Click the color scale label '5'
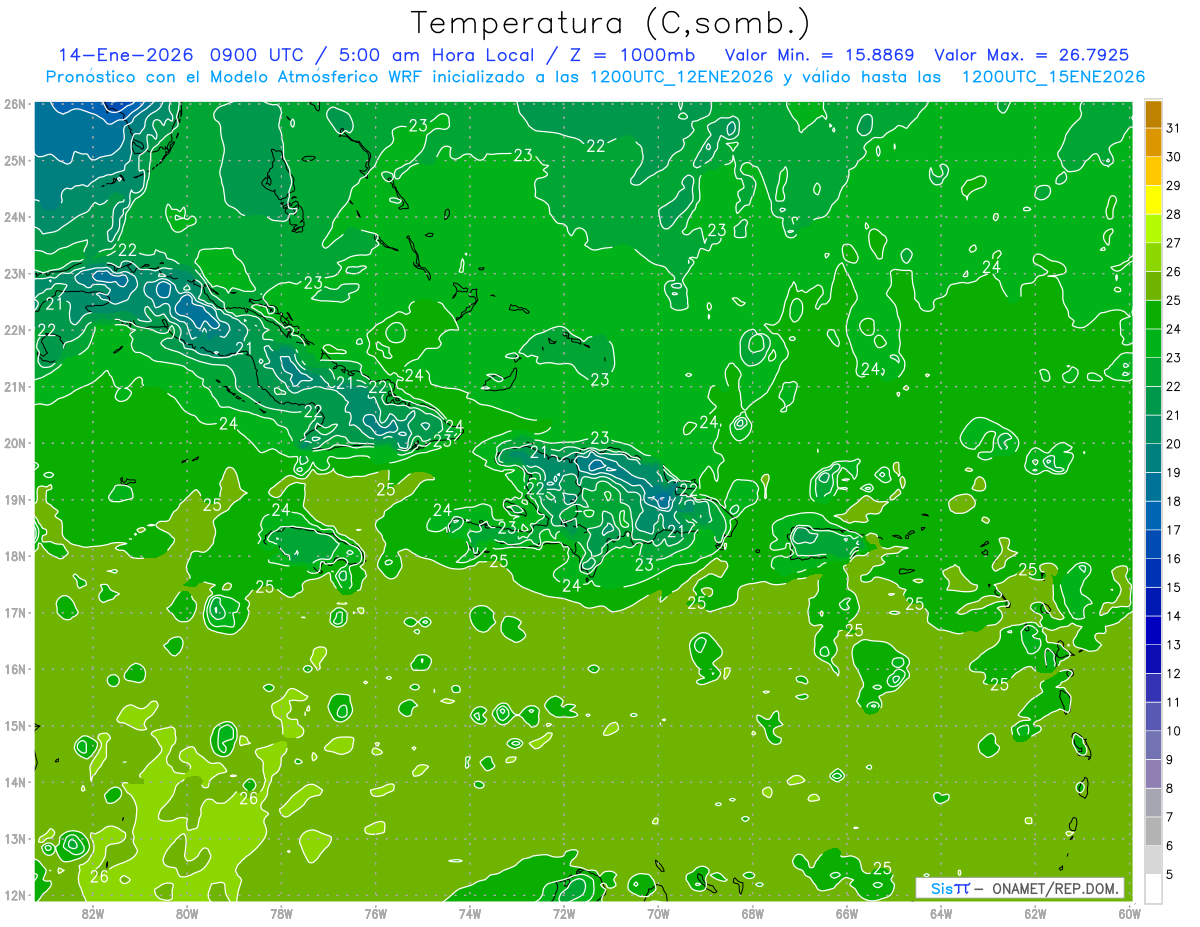 [1170, 874]
